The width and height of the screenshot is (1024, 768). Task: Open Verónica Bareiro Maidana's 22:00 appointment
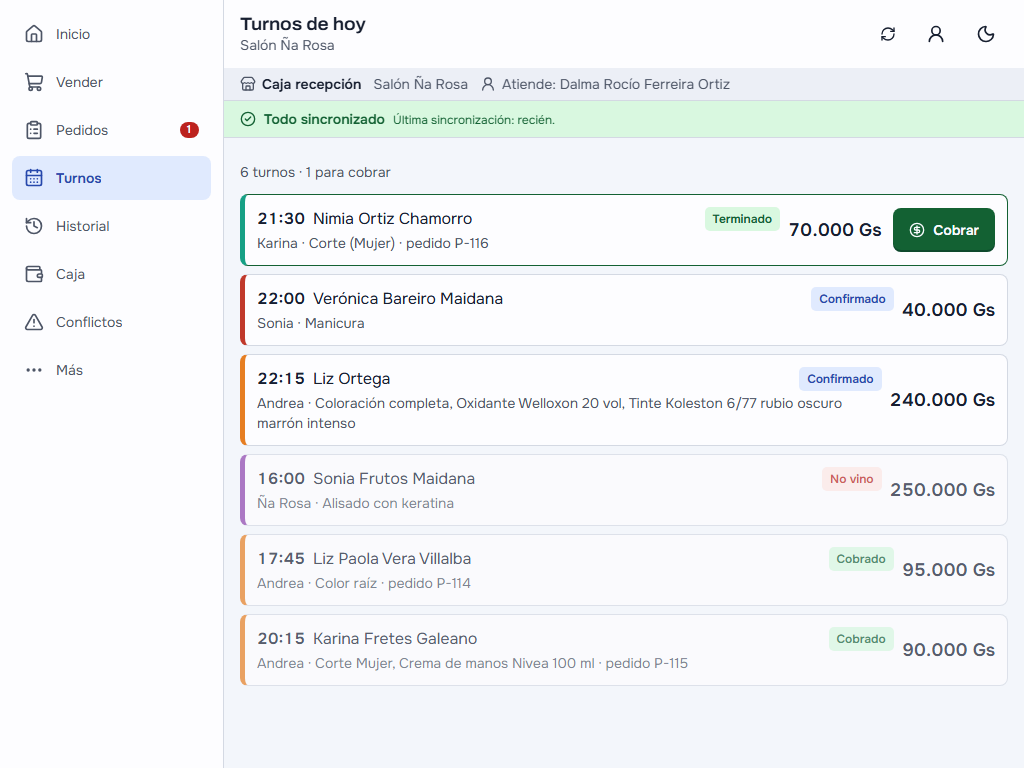pos(624,310)
